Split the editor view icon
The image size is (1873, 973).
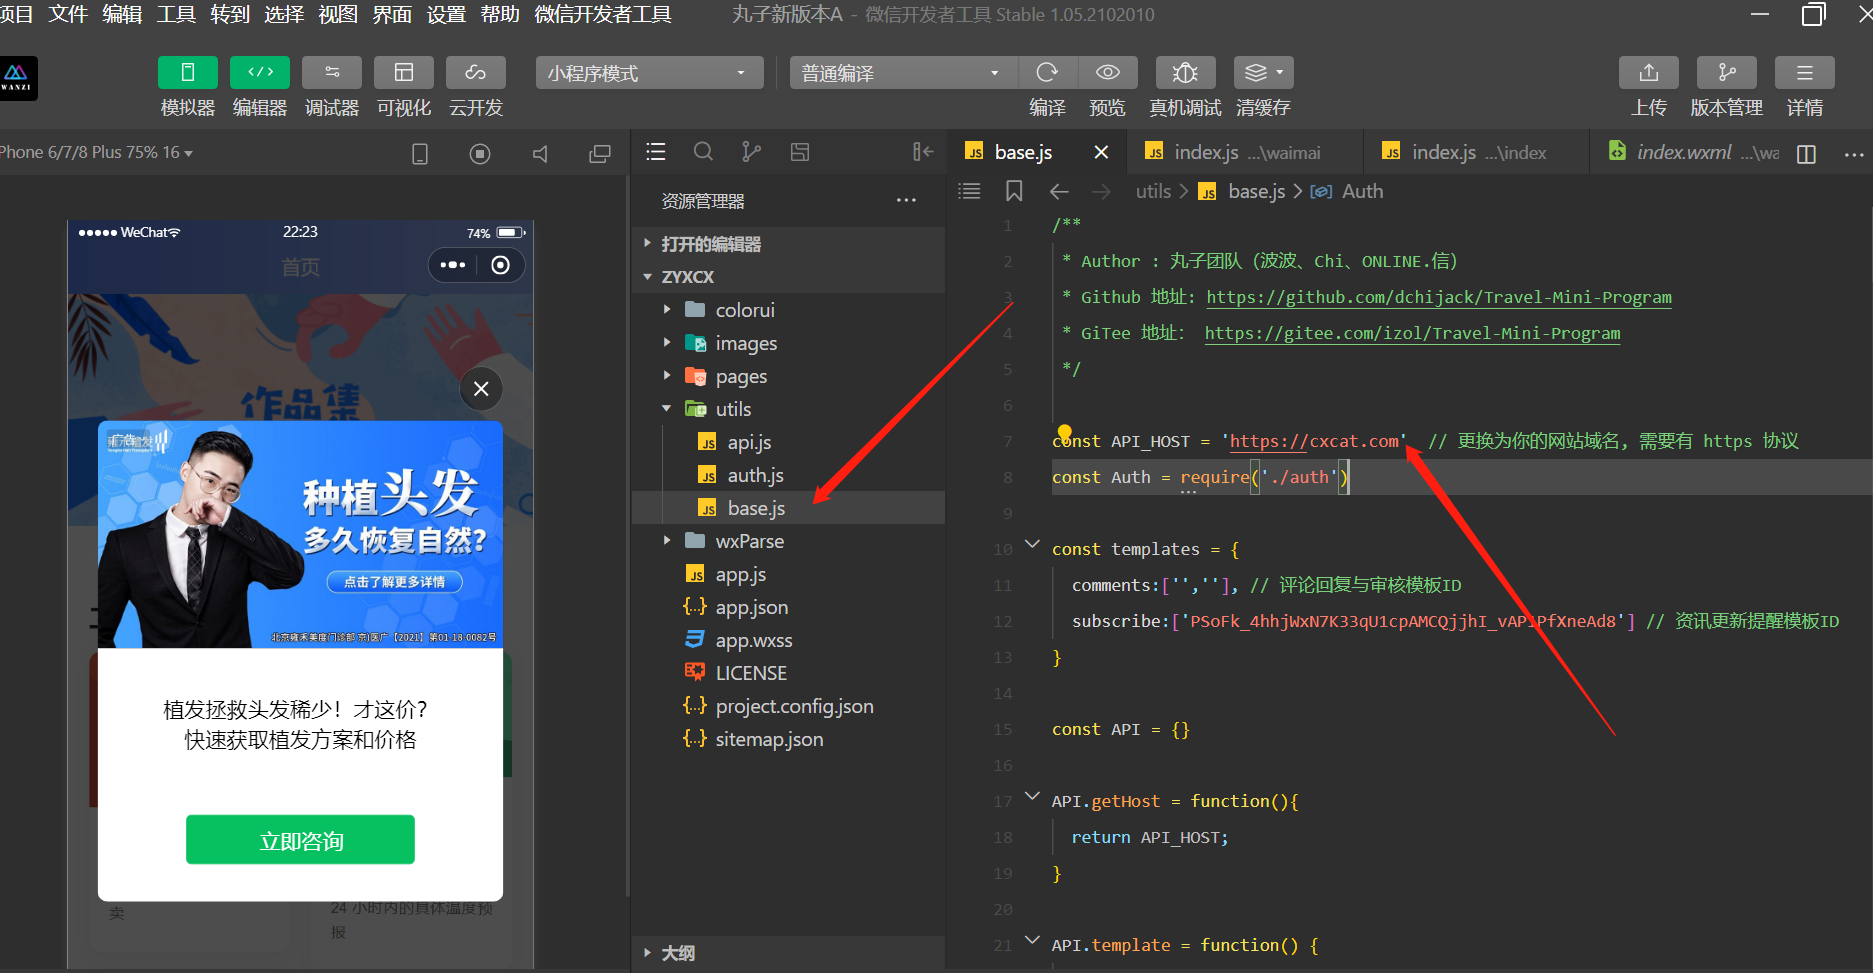point(1806,154)
